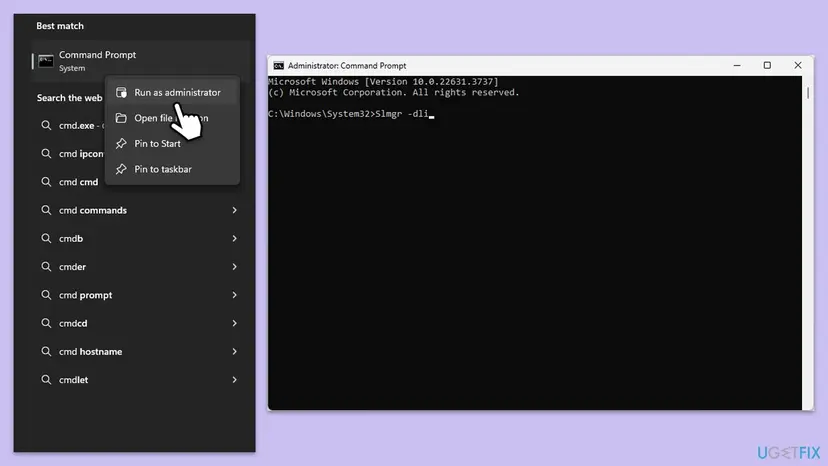828x466 pixels.
Task: Click the Best match heading
Action: click(60, 26)
